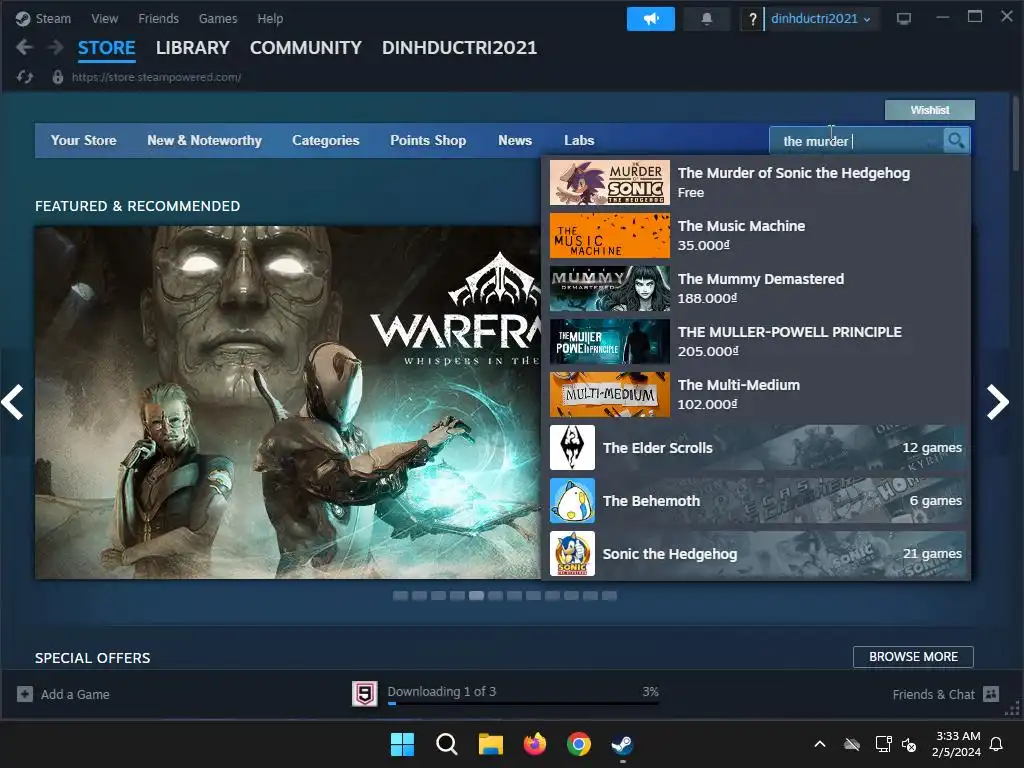Open the Friends menu
The height and width of the screenshot is (768, 1024).
(x=159, y=19)
